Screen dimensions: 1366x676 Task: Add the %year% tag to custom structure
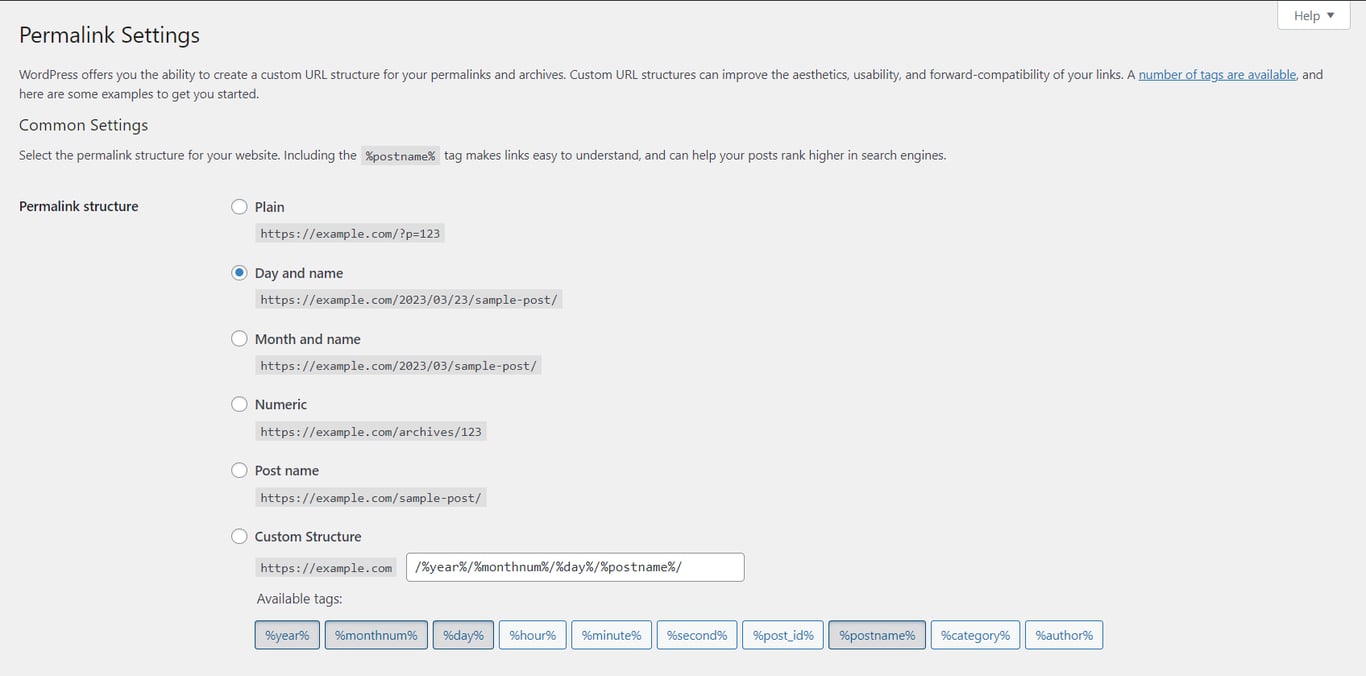click(x=287, y=634)
